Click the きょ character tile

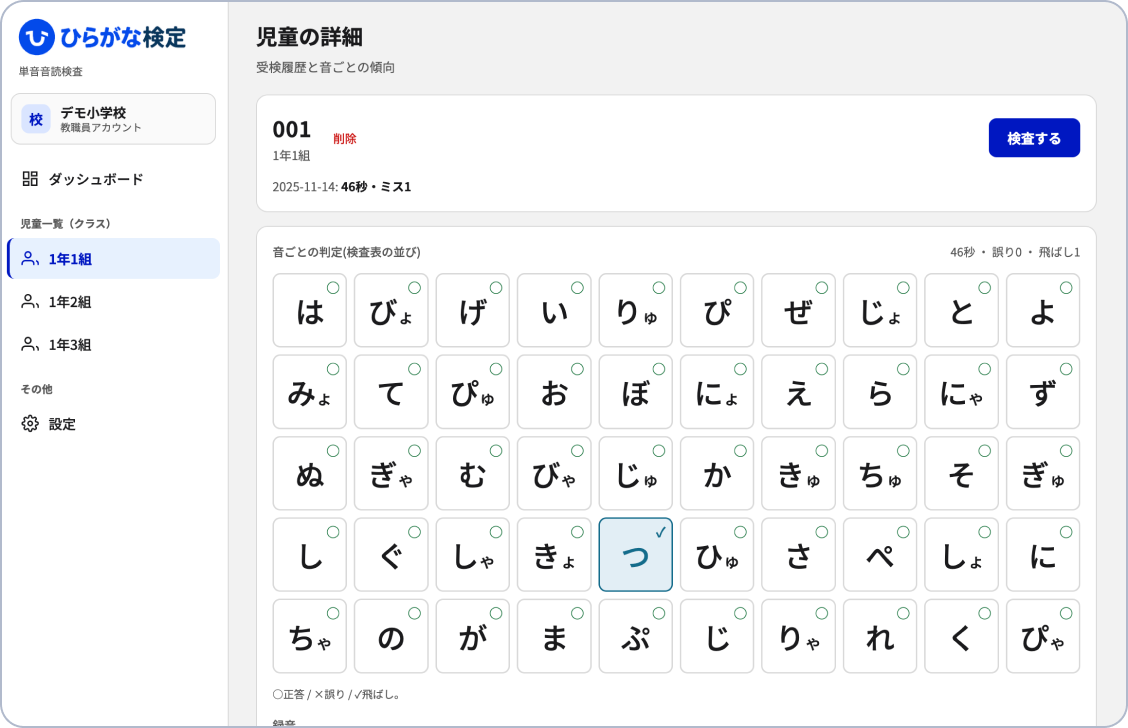[554, 555]
